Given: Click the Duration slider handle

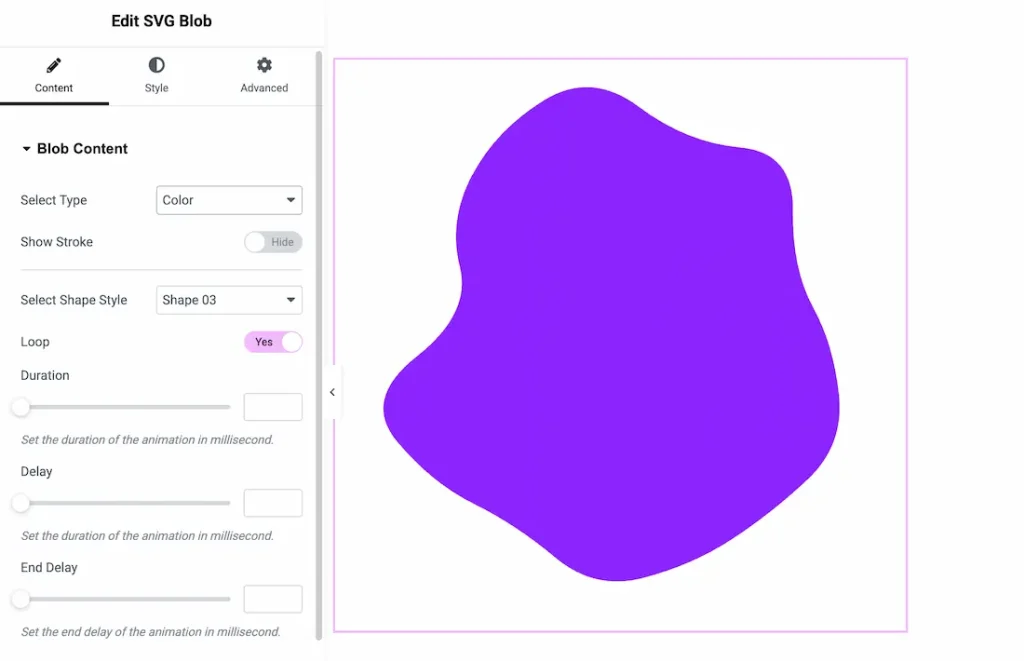Looking at the screenshot, I should point(18,407).
